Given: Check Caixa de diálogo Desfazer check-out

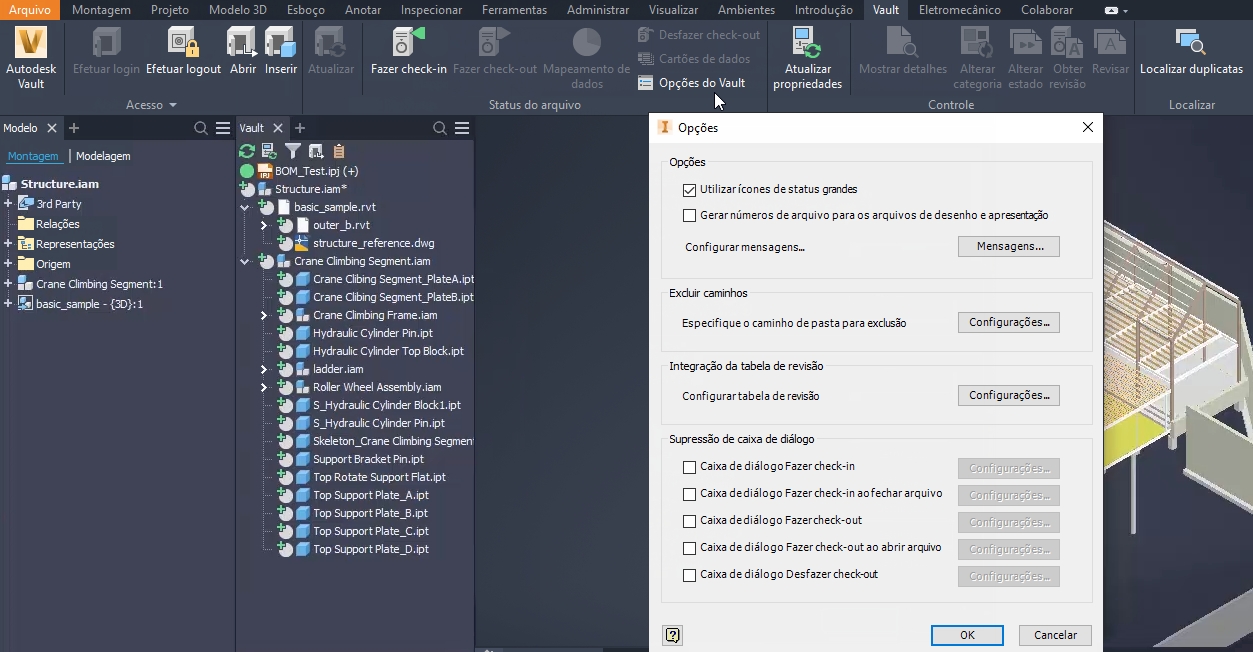Looking at the screenshot, I should [689, 575].
